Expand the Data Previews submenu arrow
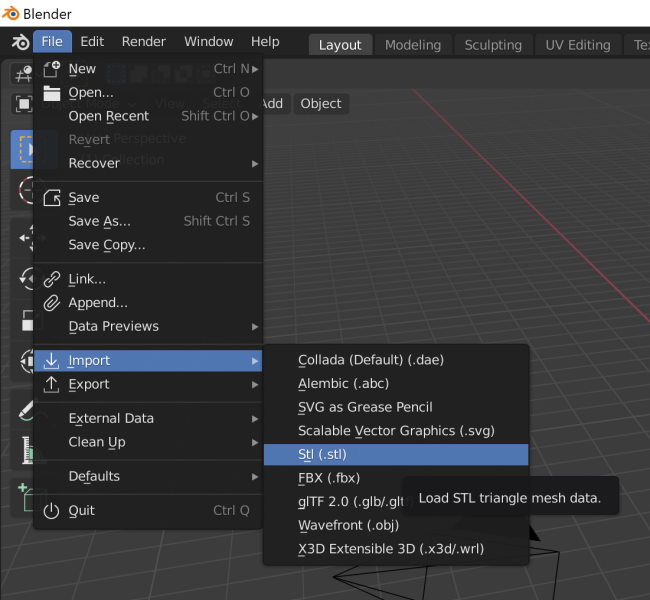The image size is (650, 600). click(x=255, y=327)
